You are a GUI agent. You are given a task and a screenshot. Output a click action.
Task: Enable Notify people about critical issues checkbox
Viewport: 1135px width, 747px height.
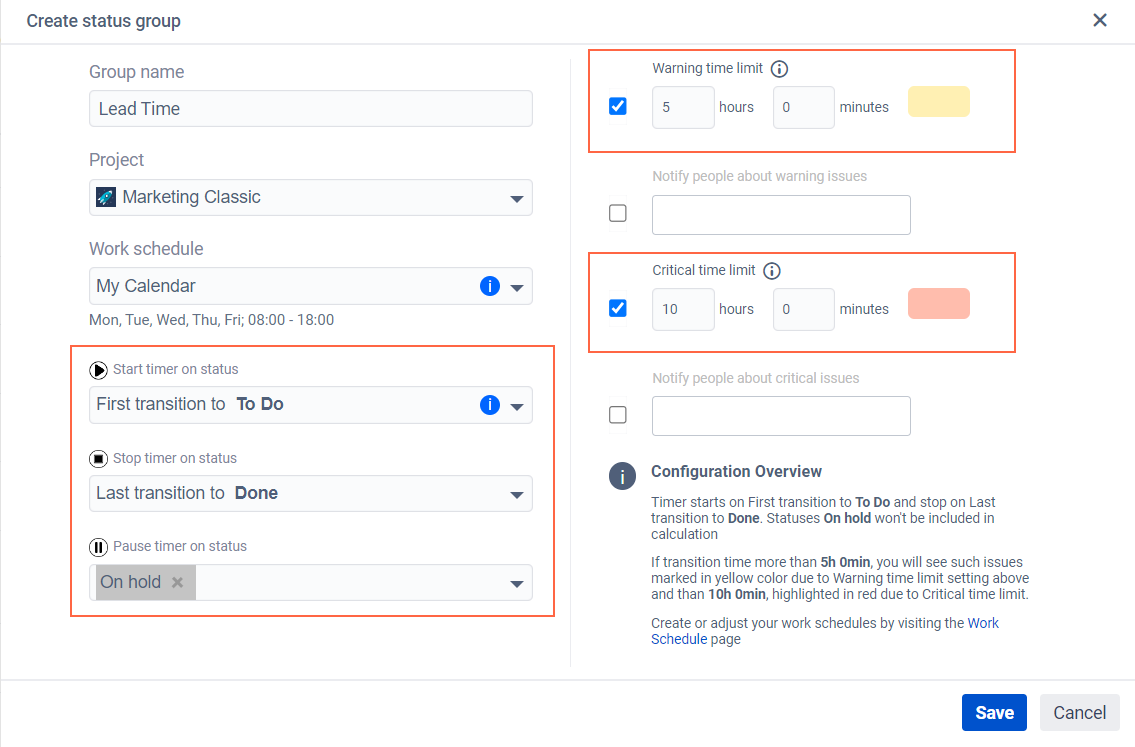[x=617, y=415]
